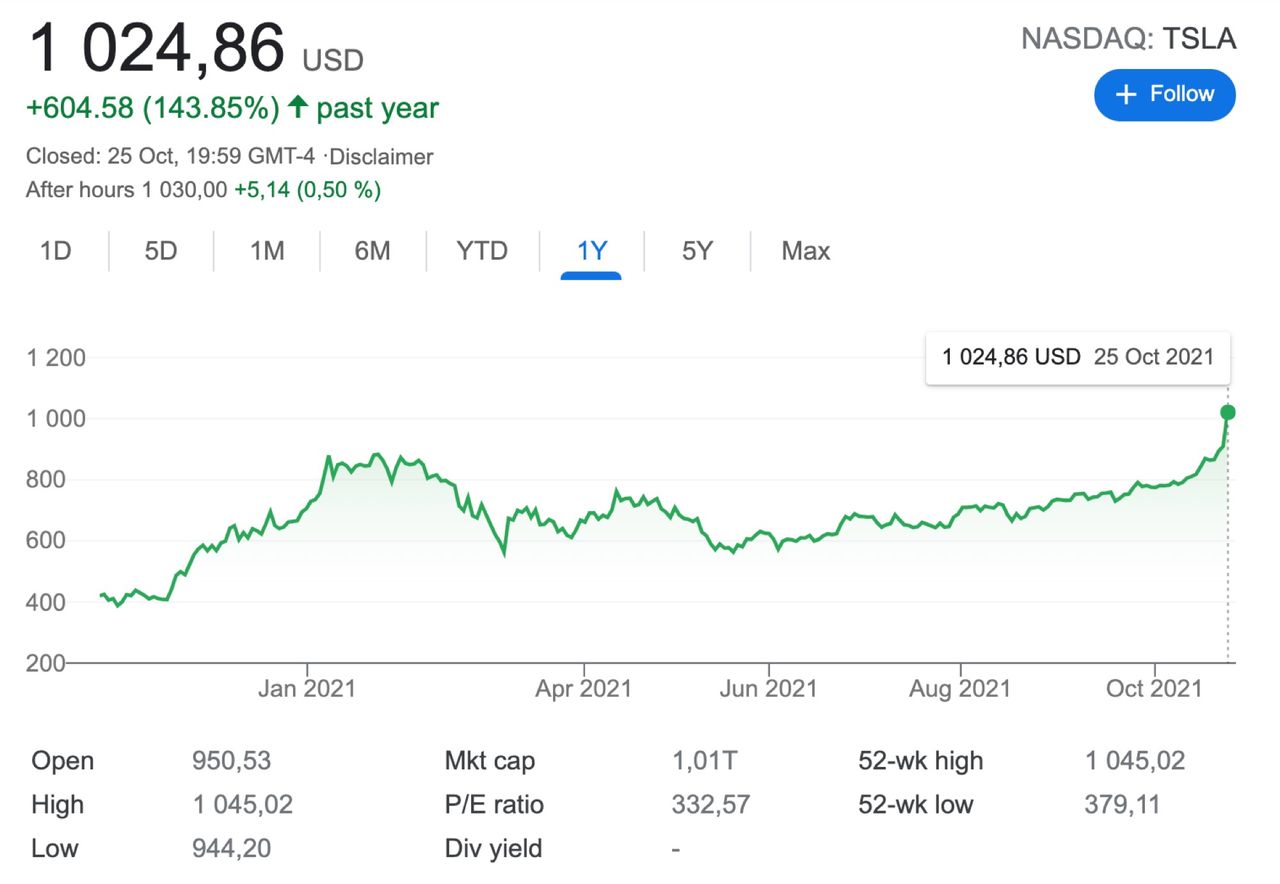This screenshot has height=884, width=1280.
Task: Click the 1 200 y-axis label
Action: (56, 357)
